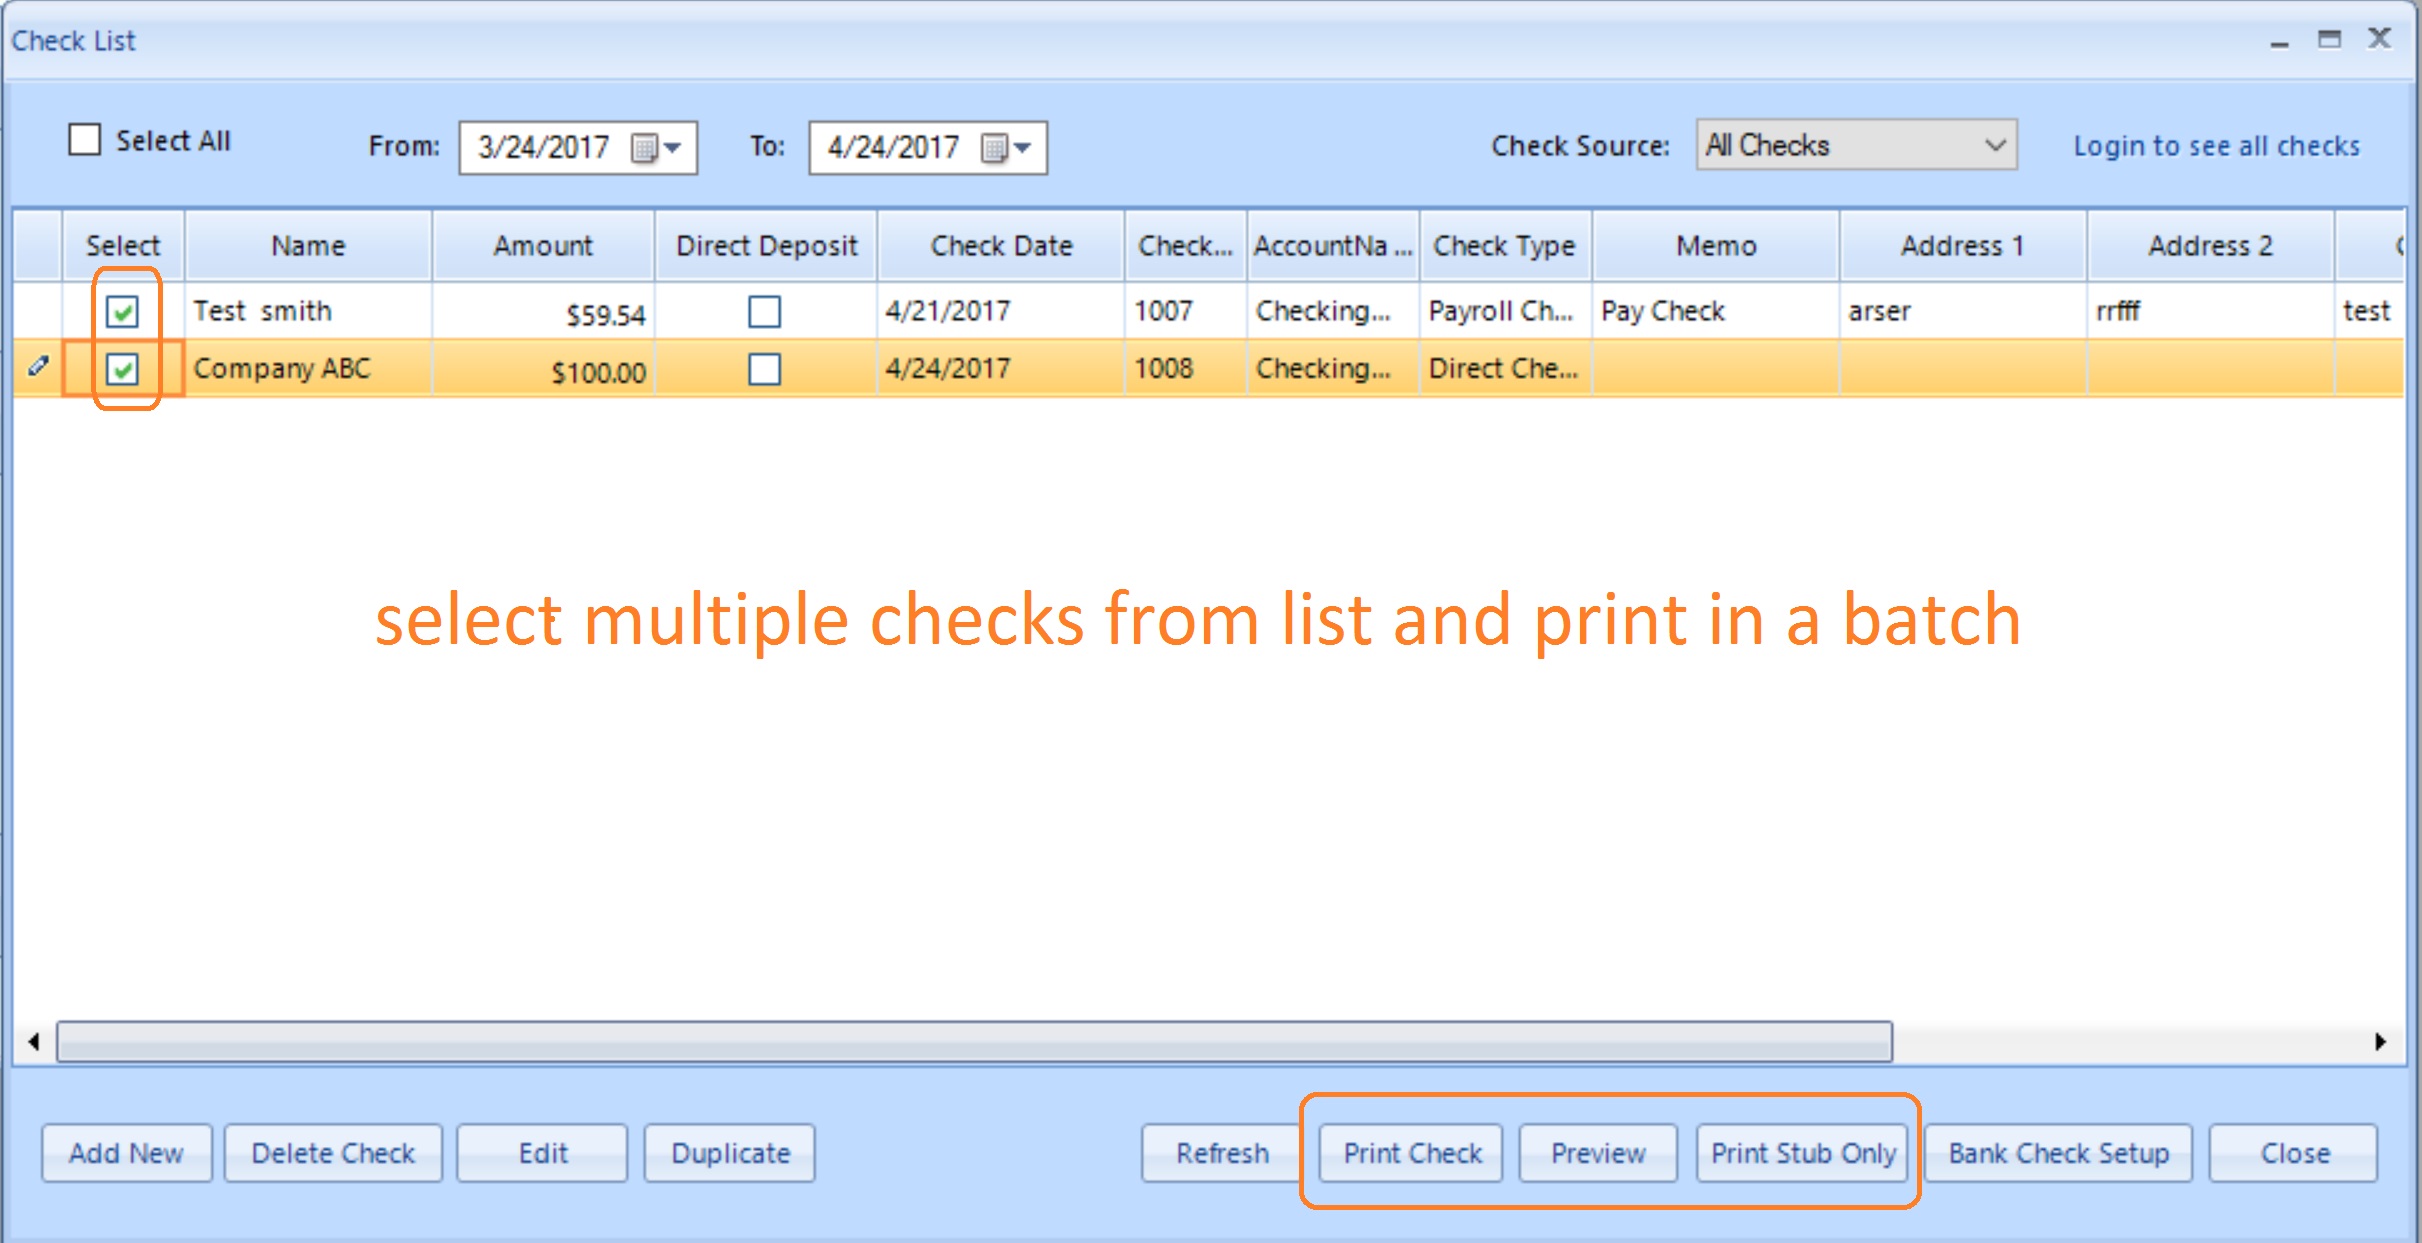Open Bank Check Setup
2422x1243 pixels.
click(2058, 1153)
